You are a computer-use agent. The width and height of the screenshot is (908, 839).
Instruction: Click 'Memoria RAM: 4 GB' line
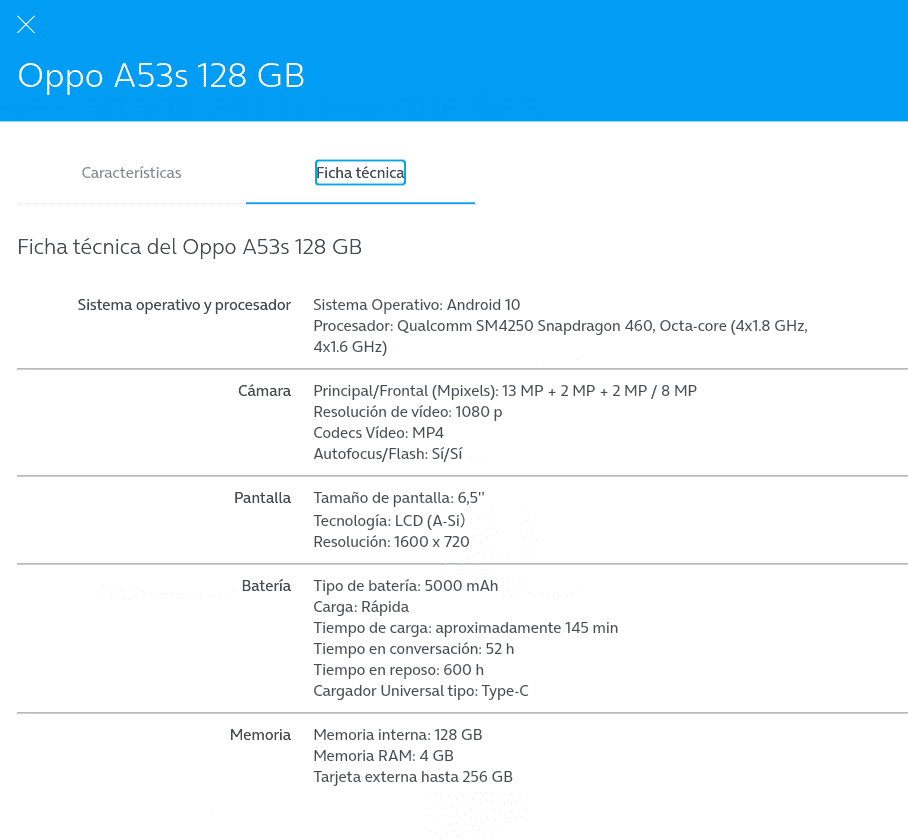click(x=383, y=756)
